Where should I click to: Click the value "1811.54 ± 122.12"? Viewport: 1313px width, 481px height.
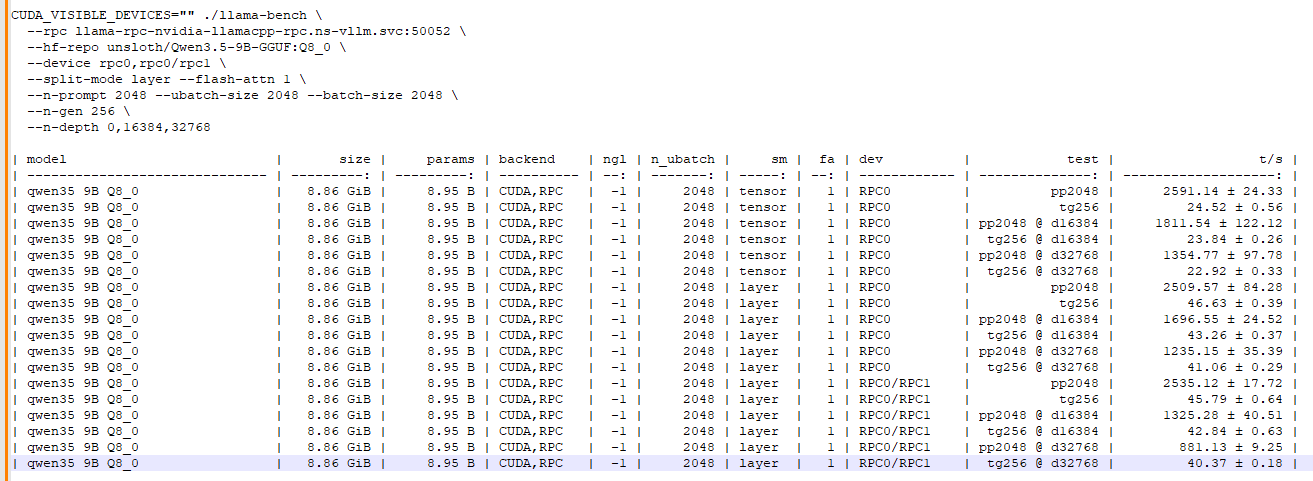1219,223
